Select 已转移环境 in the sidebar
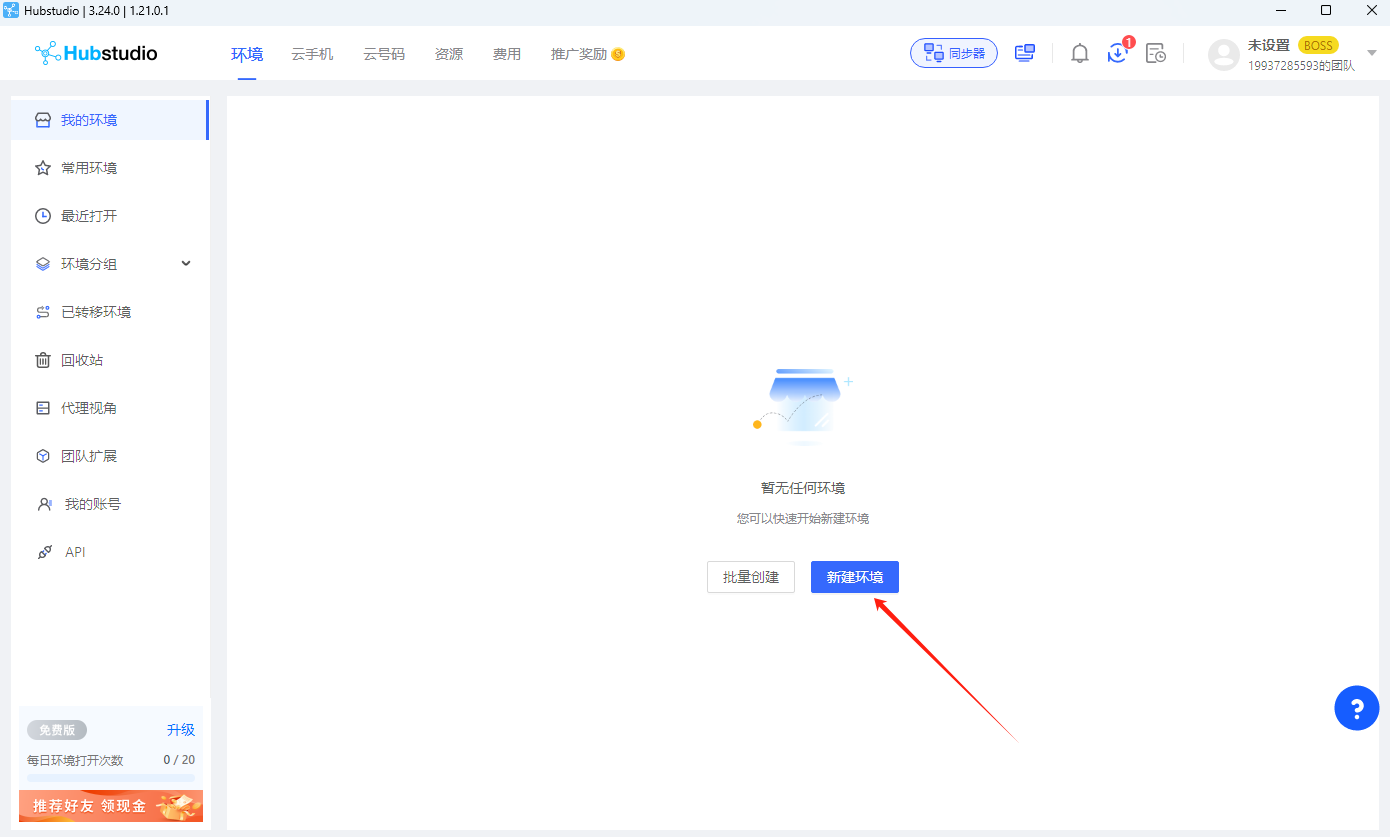 tap(110, 312)
